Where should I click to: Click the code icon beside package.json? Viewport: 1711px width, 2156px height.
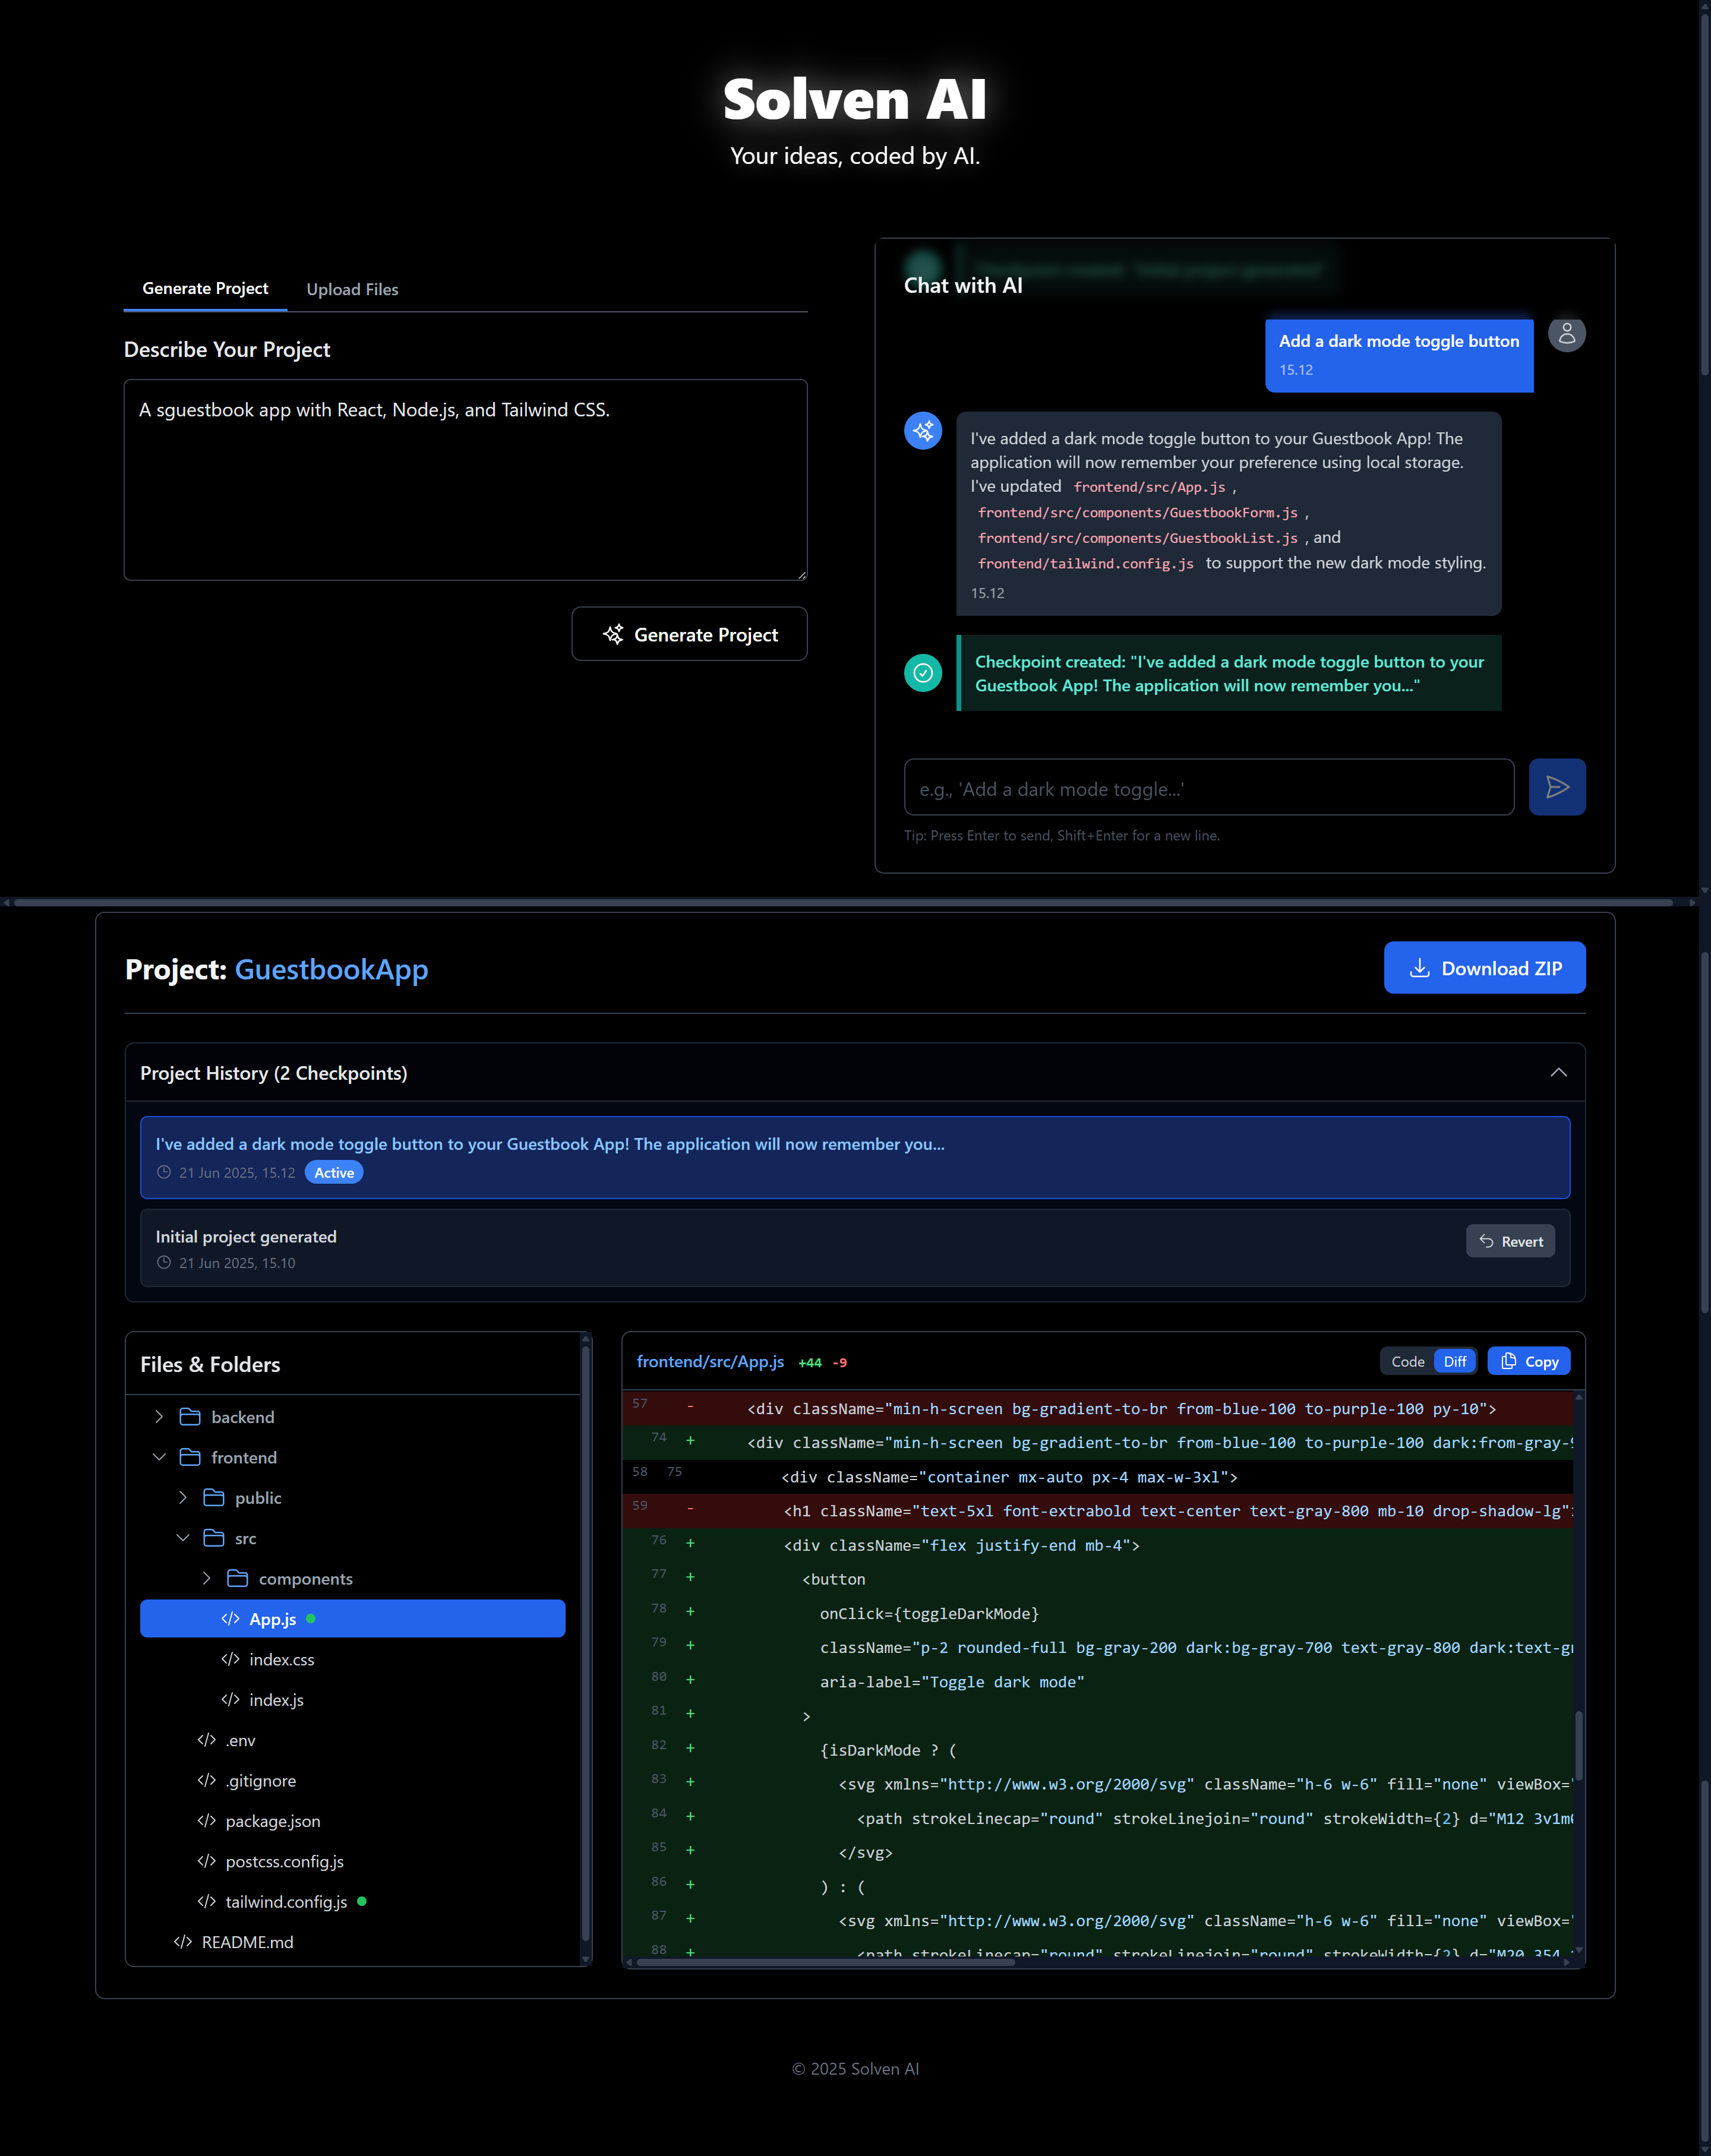pos(206,1820)
